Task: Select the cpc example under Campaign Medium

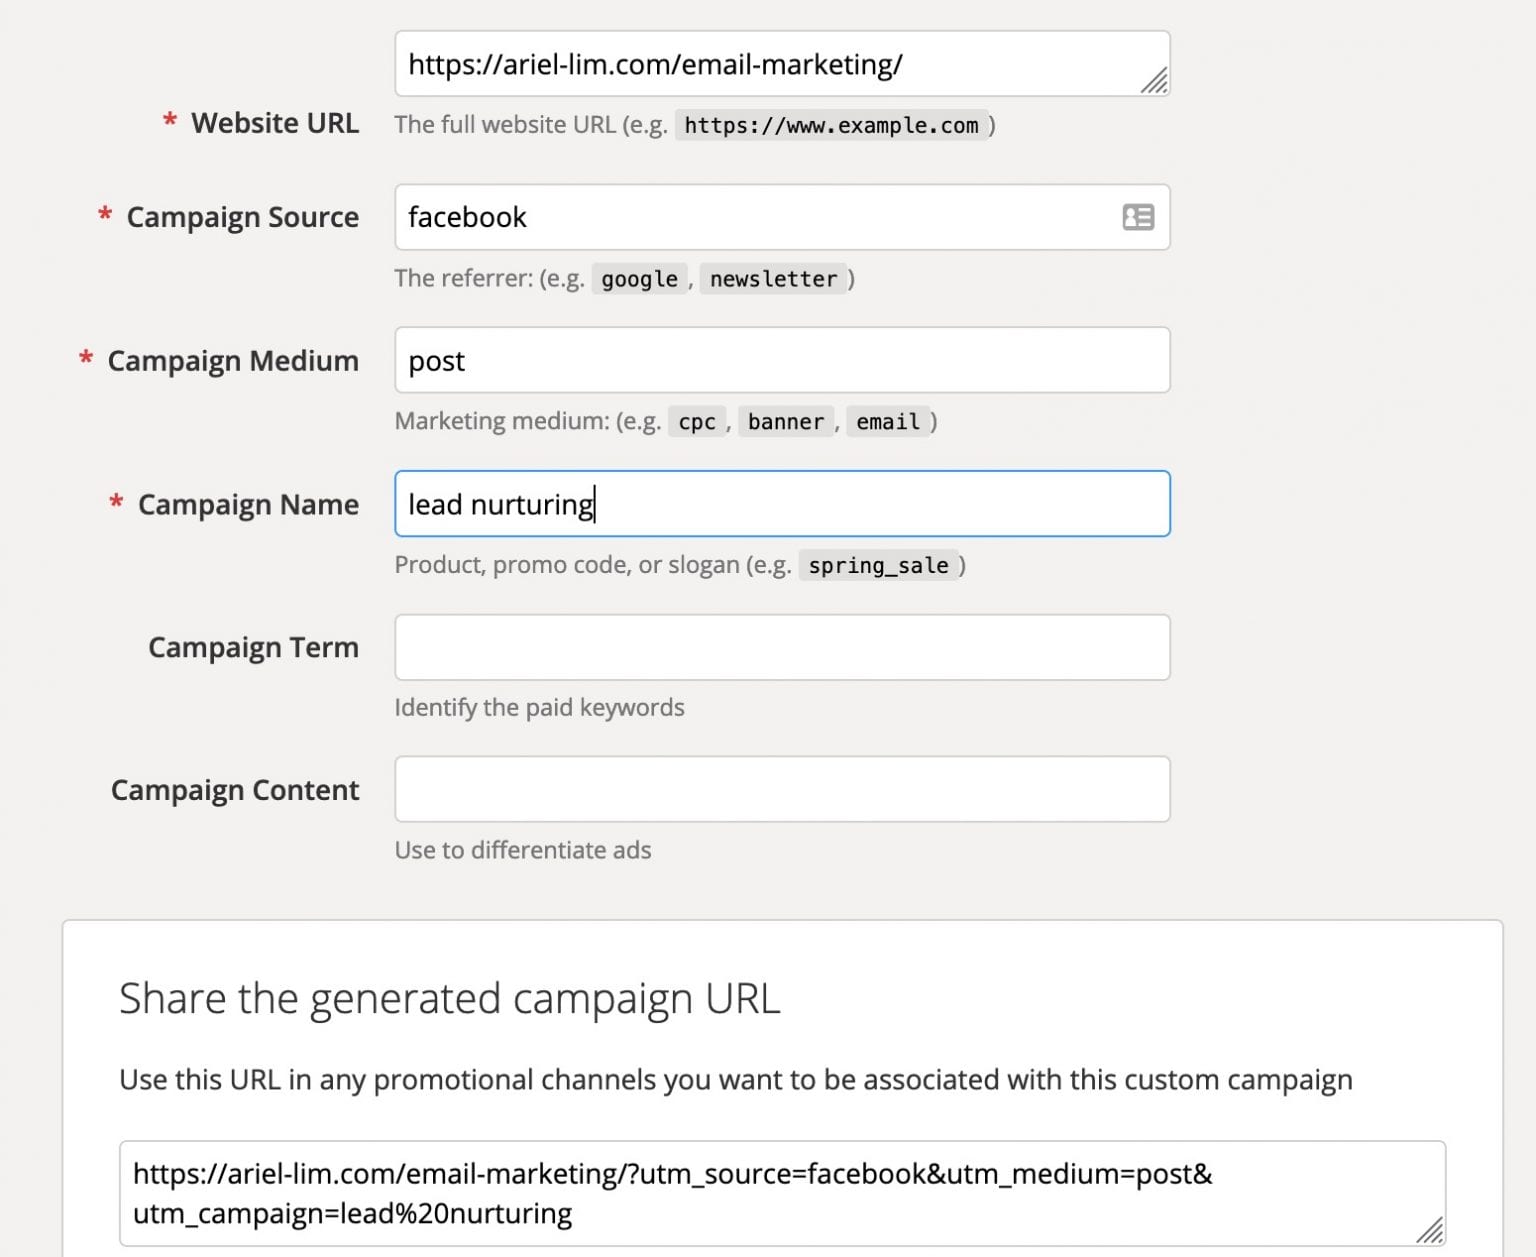Action: [x=695, y=422]
